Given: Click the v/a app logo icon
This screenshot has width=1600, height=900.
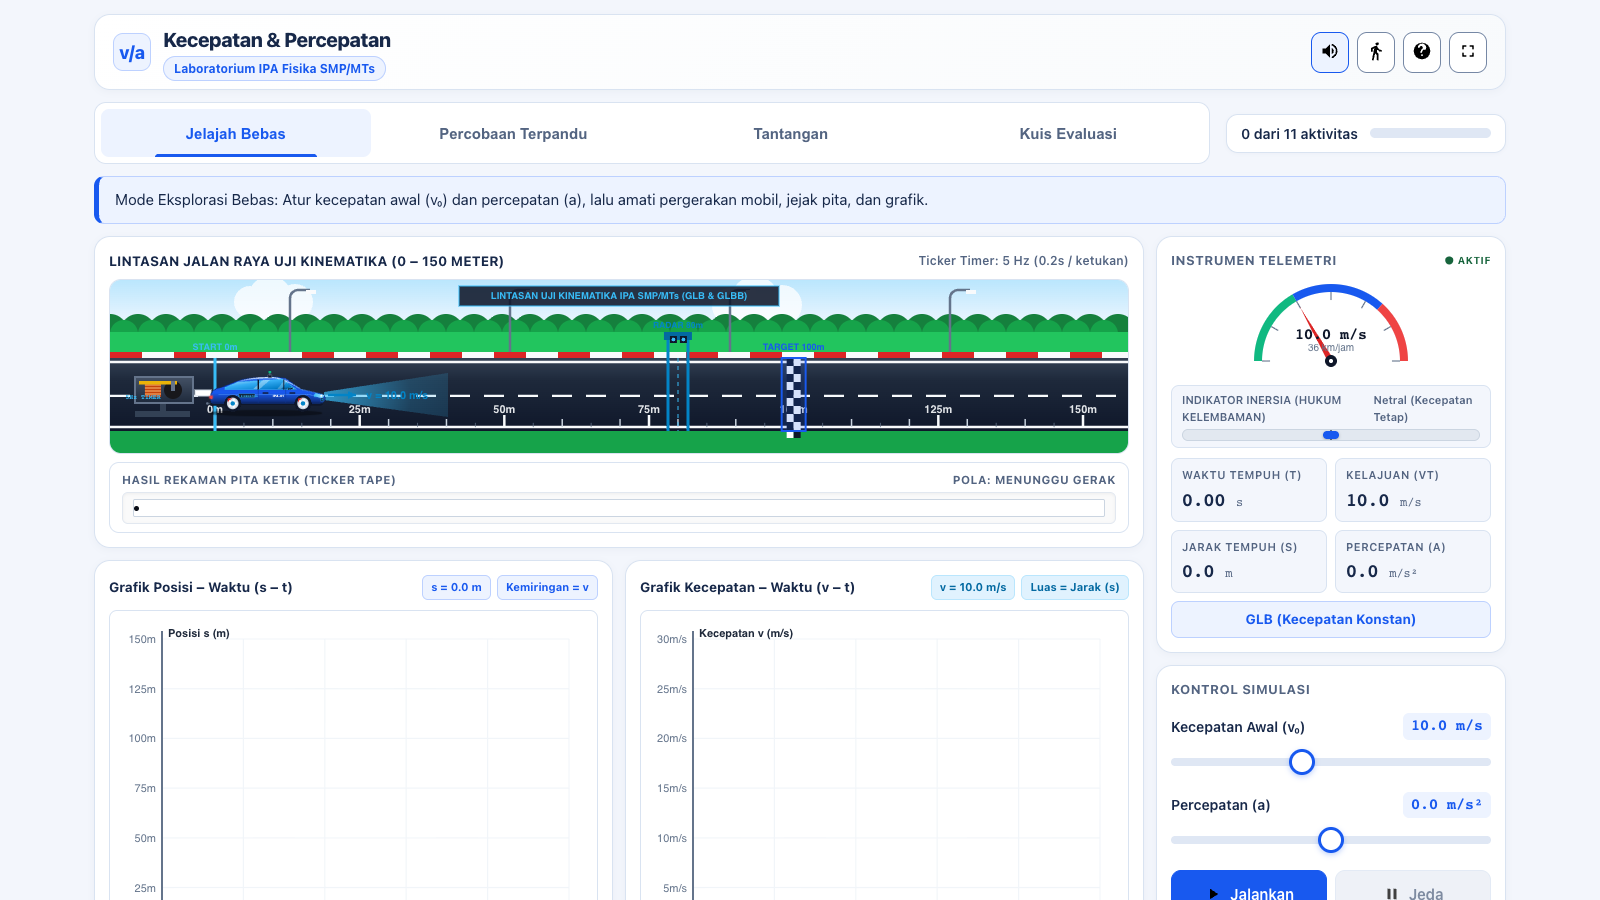Looking at the screenshot, I should [132, 53].
